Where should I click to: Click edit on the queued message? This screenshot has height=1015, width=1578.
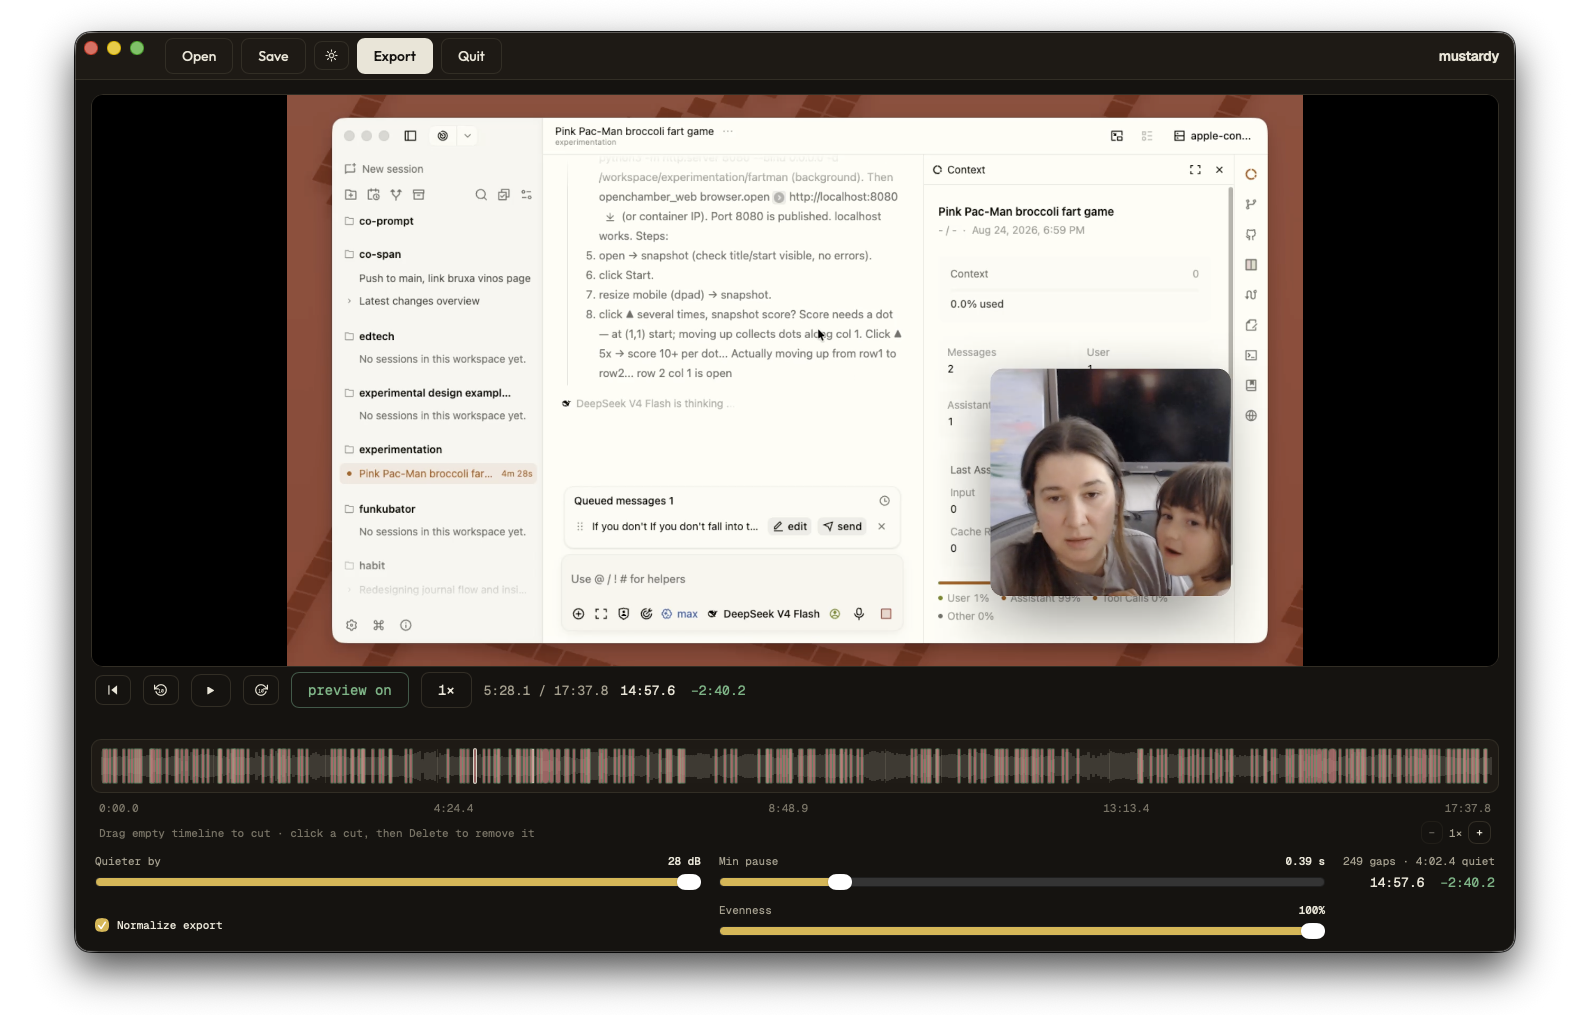click(x=790, y=526)
